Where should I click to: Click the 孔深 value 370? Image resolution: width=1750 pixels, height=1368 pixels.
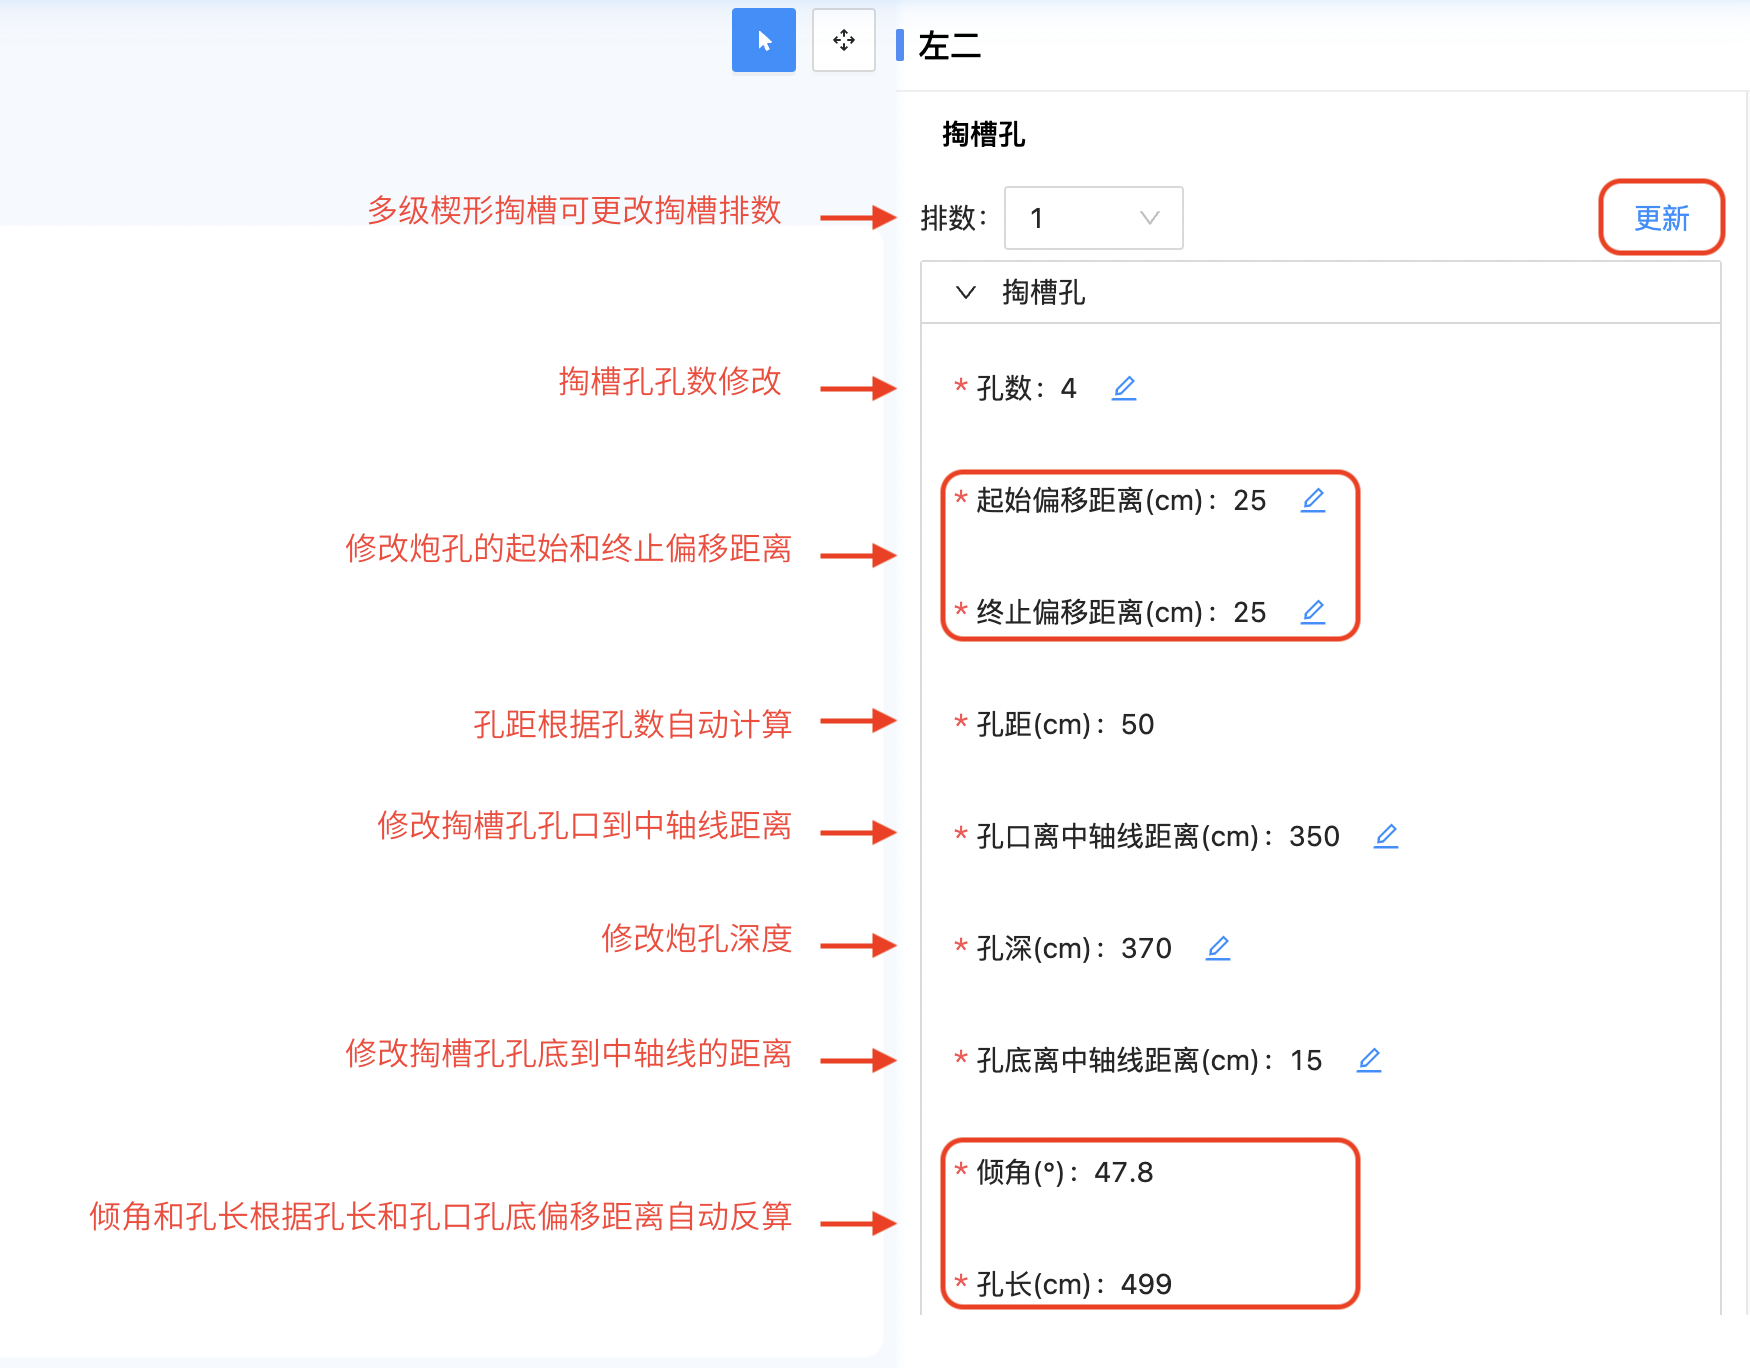point(1146,948)
